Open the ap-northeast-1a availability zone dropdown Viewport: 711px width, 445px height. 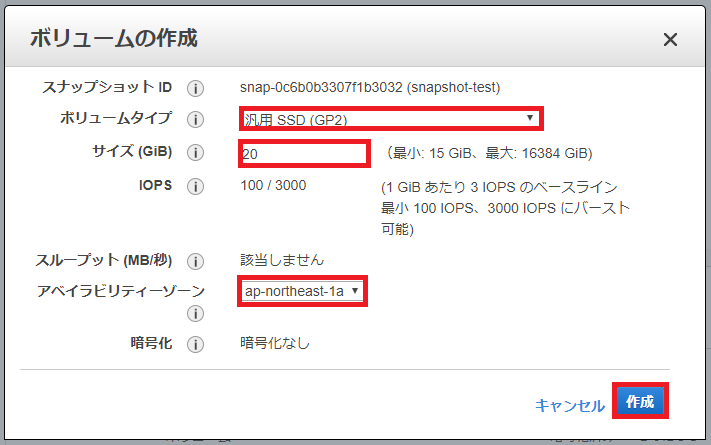tap(302, 291)
